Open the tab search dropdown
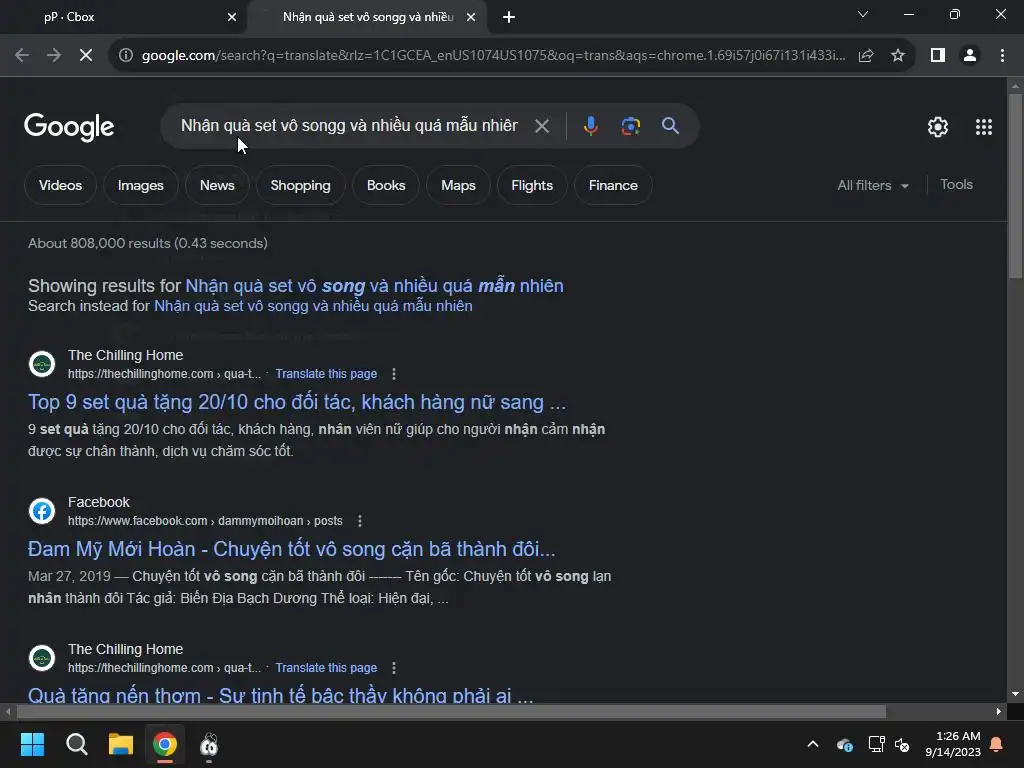The width and height of the screenshot is (1024, 768). tap(863, 14)
